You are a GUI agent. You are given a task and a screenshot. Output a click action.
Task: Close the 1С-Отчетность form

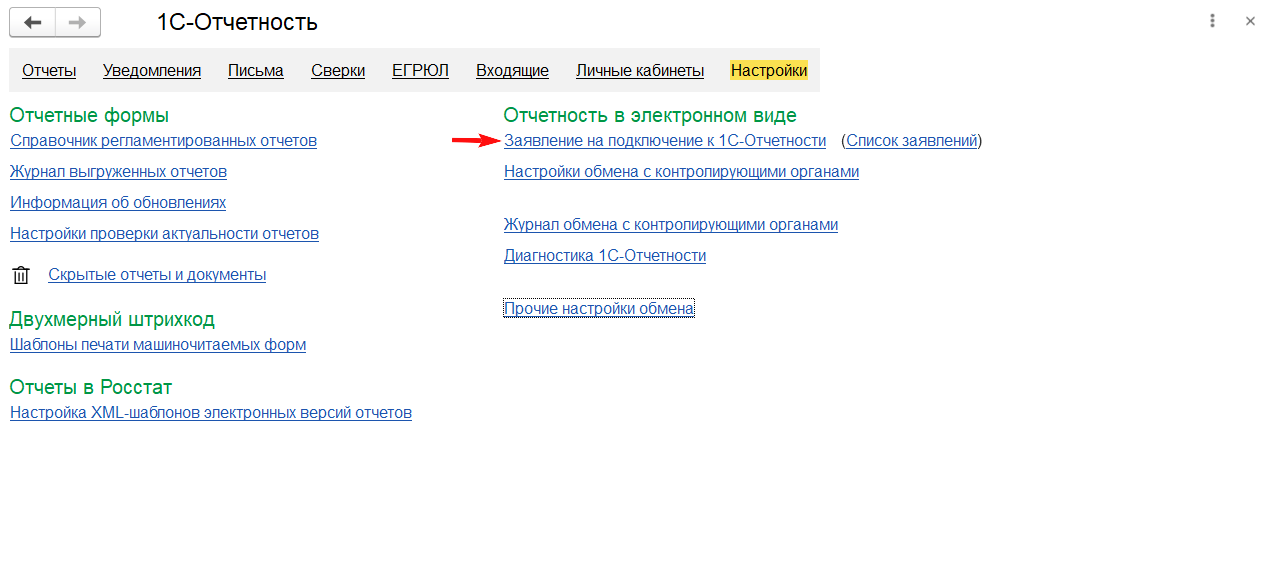click(1250, 21)
